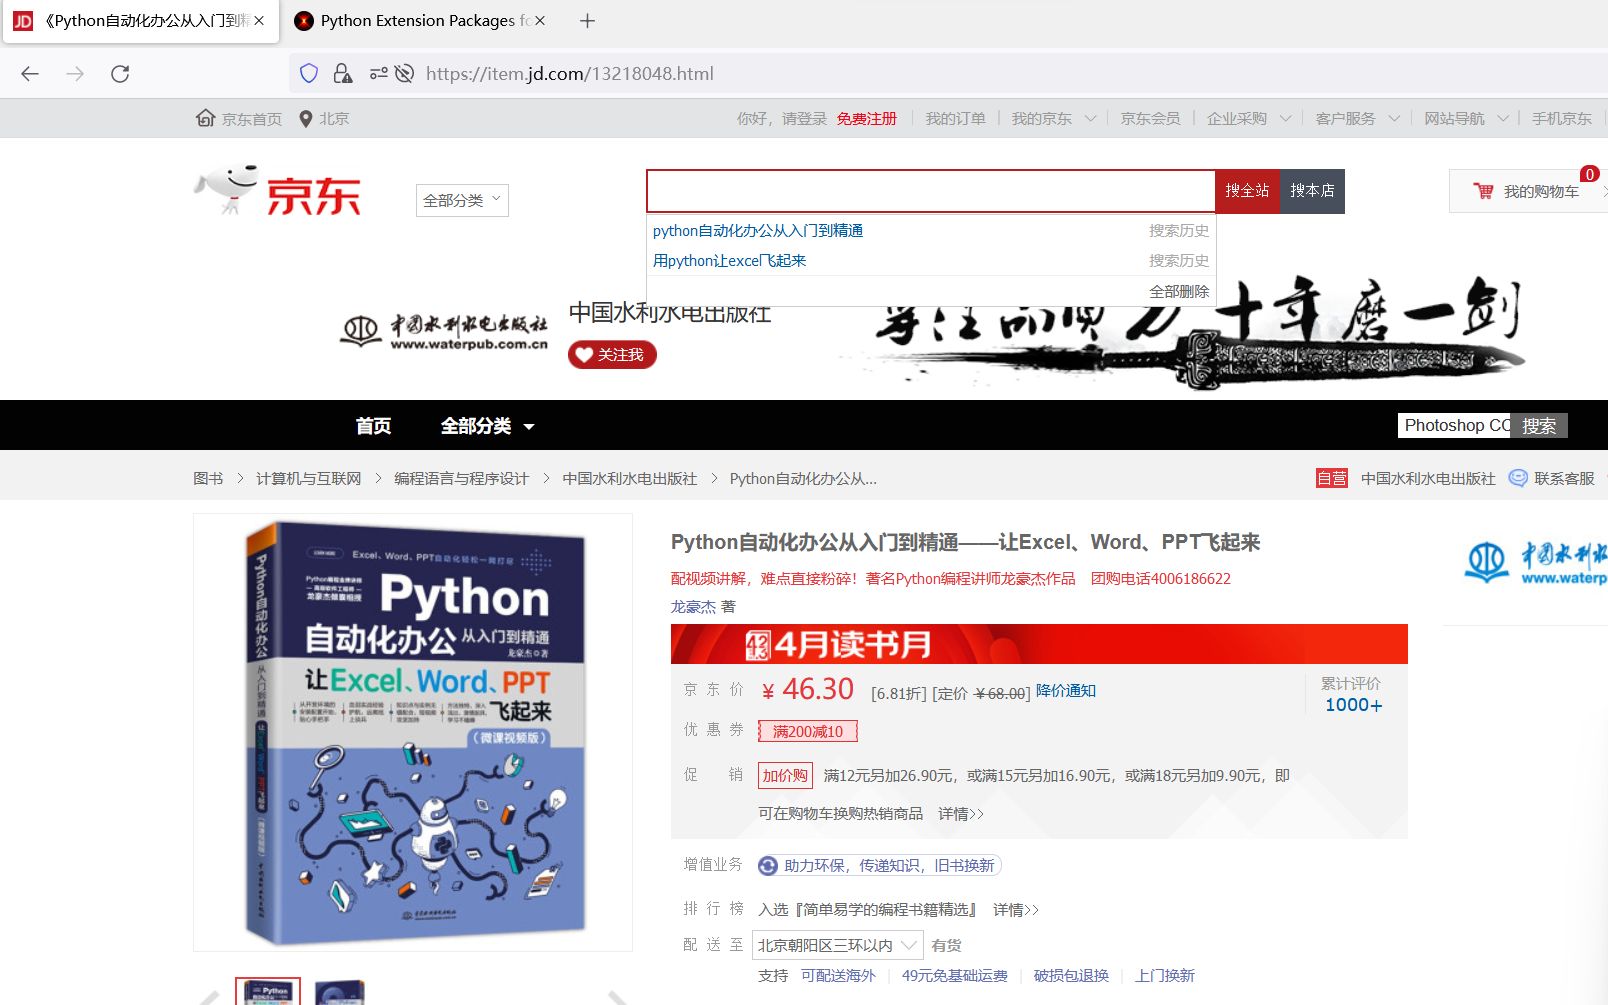Click 可配送海外 link
Viewport: 1608px width, 1005px height.
[838, 975]
